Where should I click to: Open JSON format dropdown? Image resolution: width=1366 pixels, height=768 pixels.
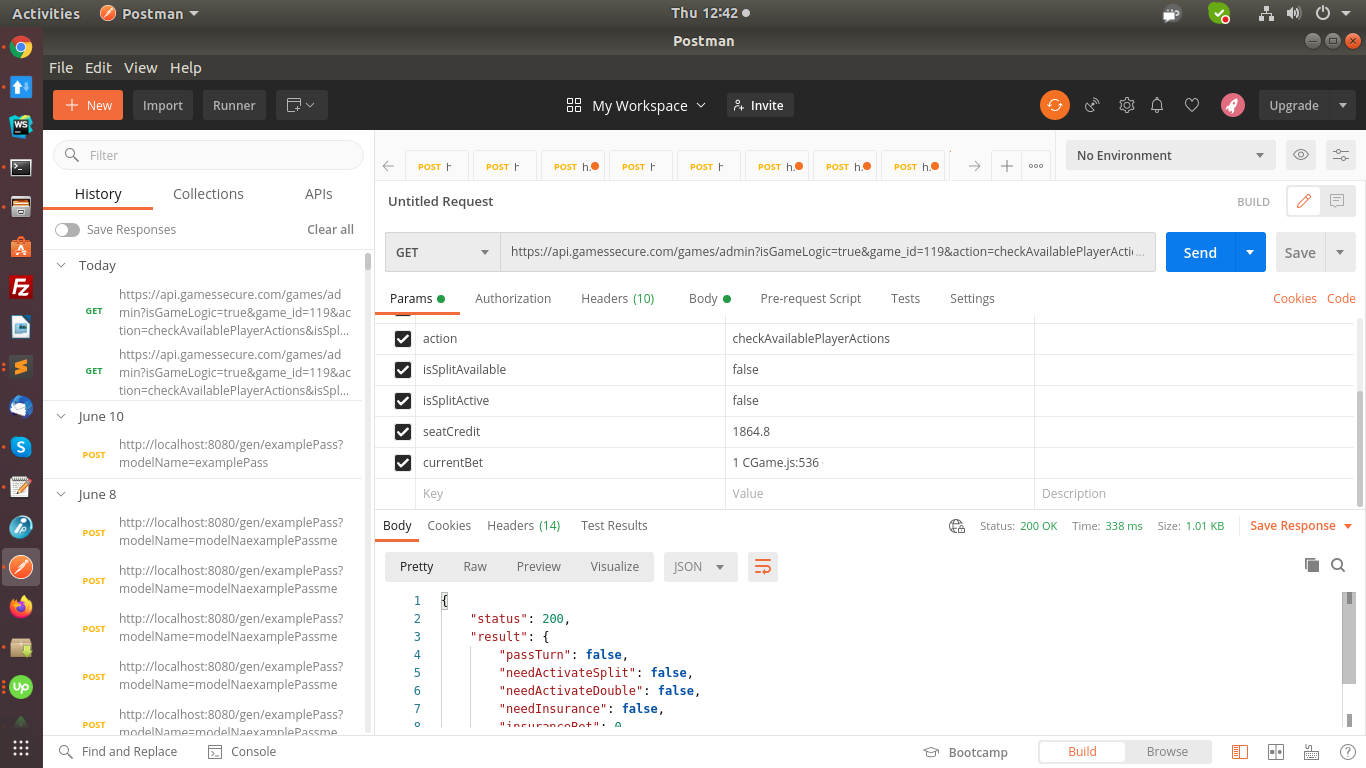700,567
